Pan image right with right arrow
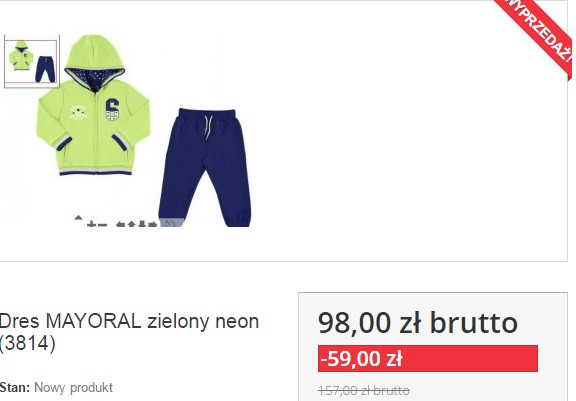576x401 pixels. click(x=153, y=224)
